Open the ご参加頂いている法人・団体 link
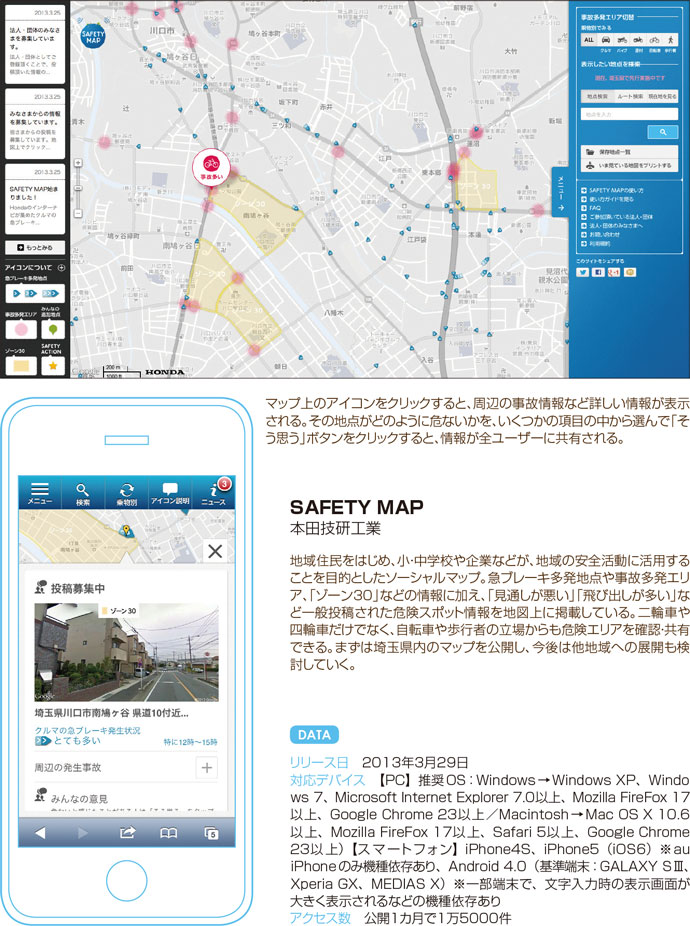Image resolution: width=690 pixels, height=926 pixels. coord(617,217)
